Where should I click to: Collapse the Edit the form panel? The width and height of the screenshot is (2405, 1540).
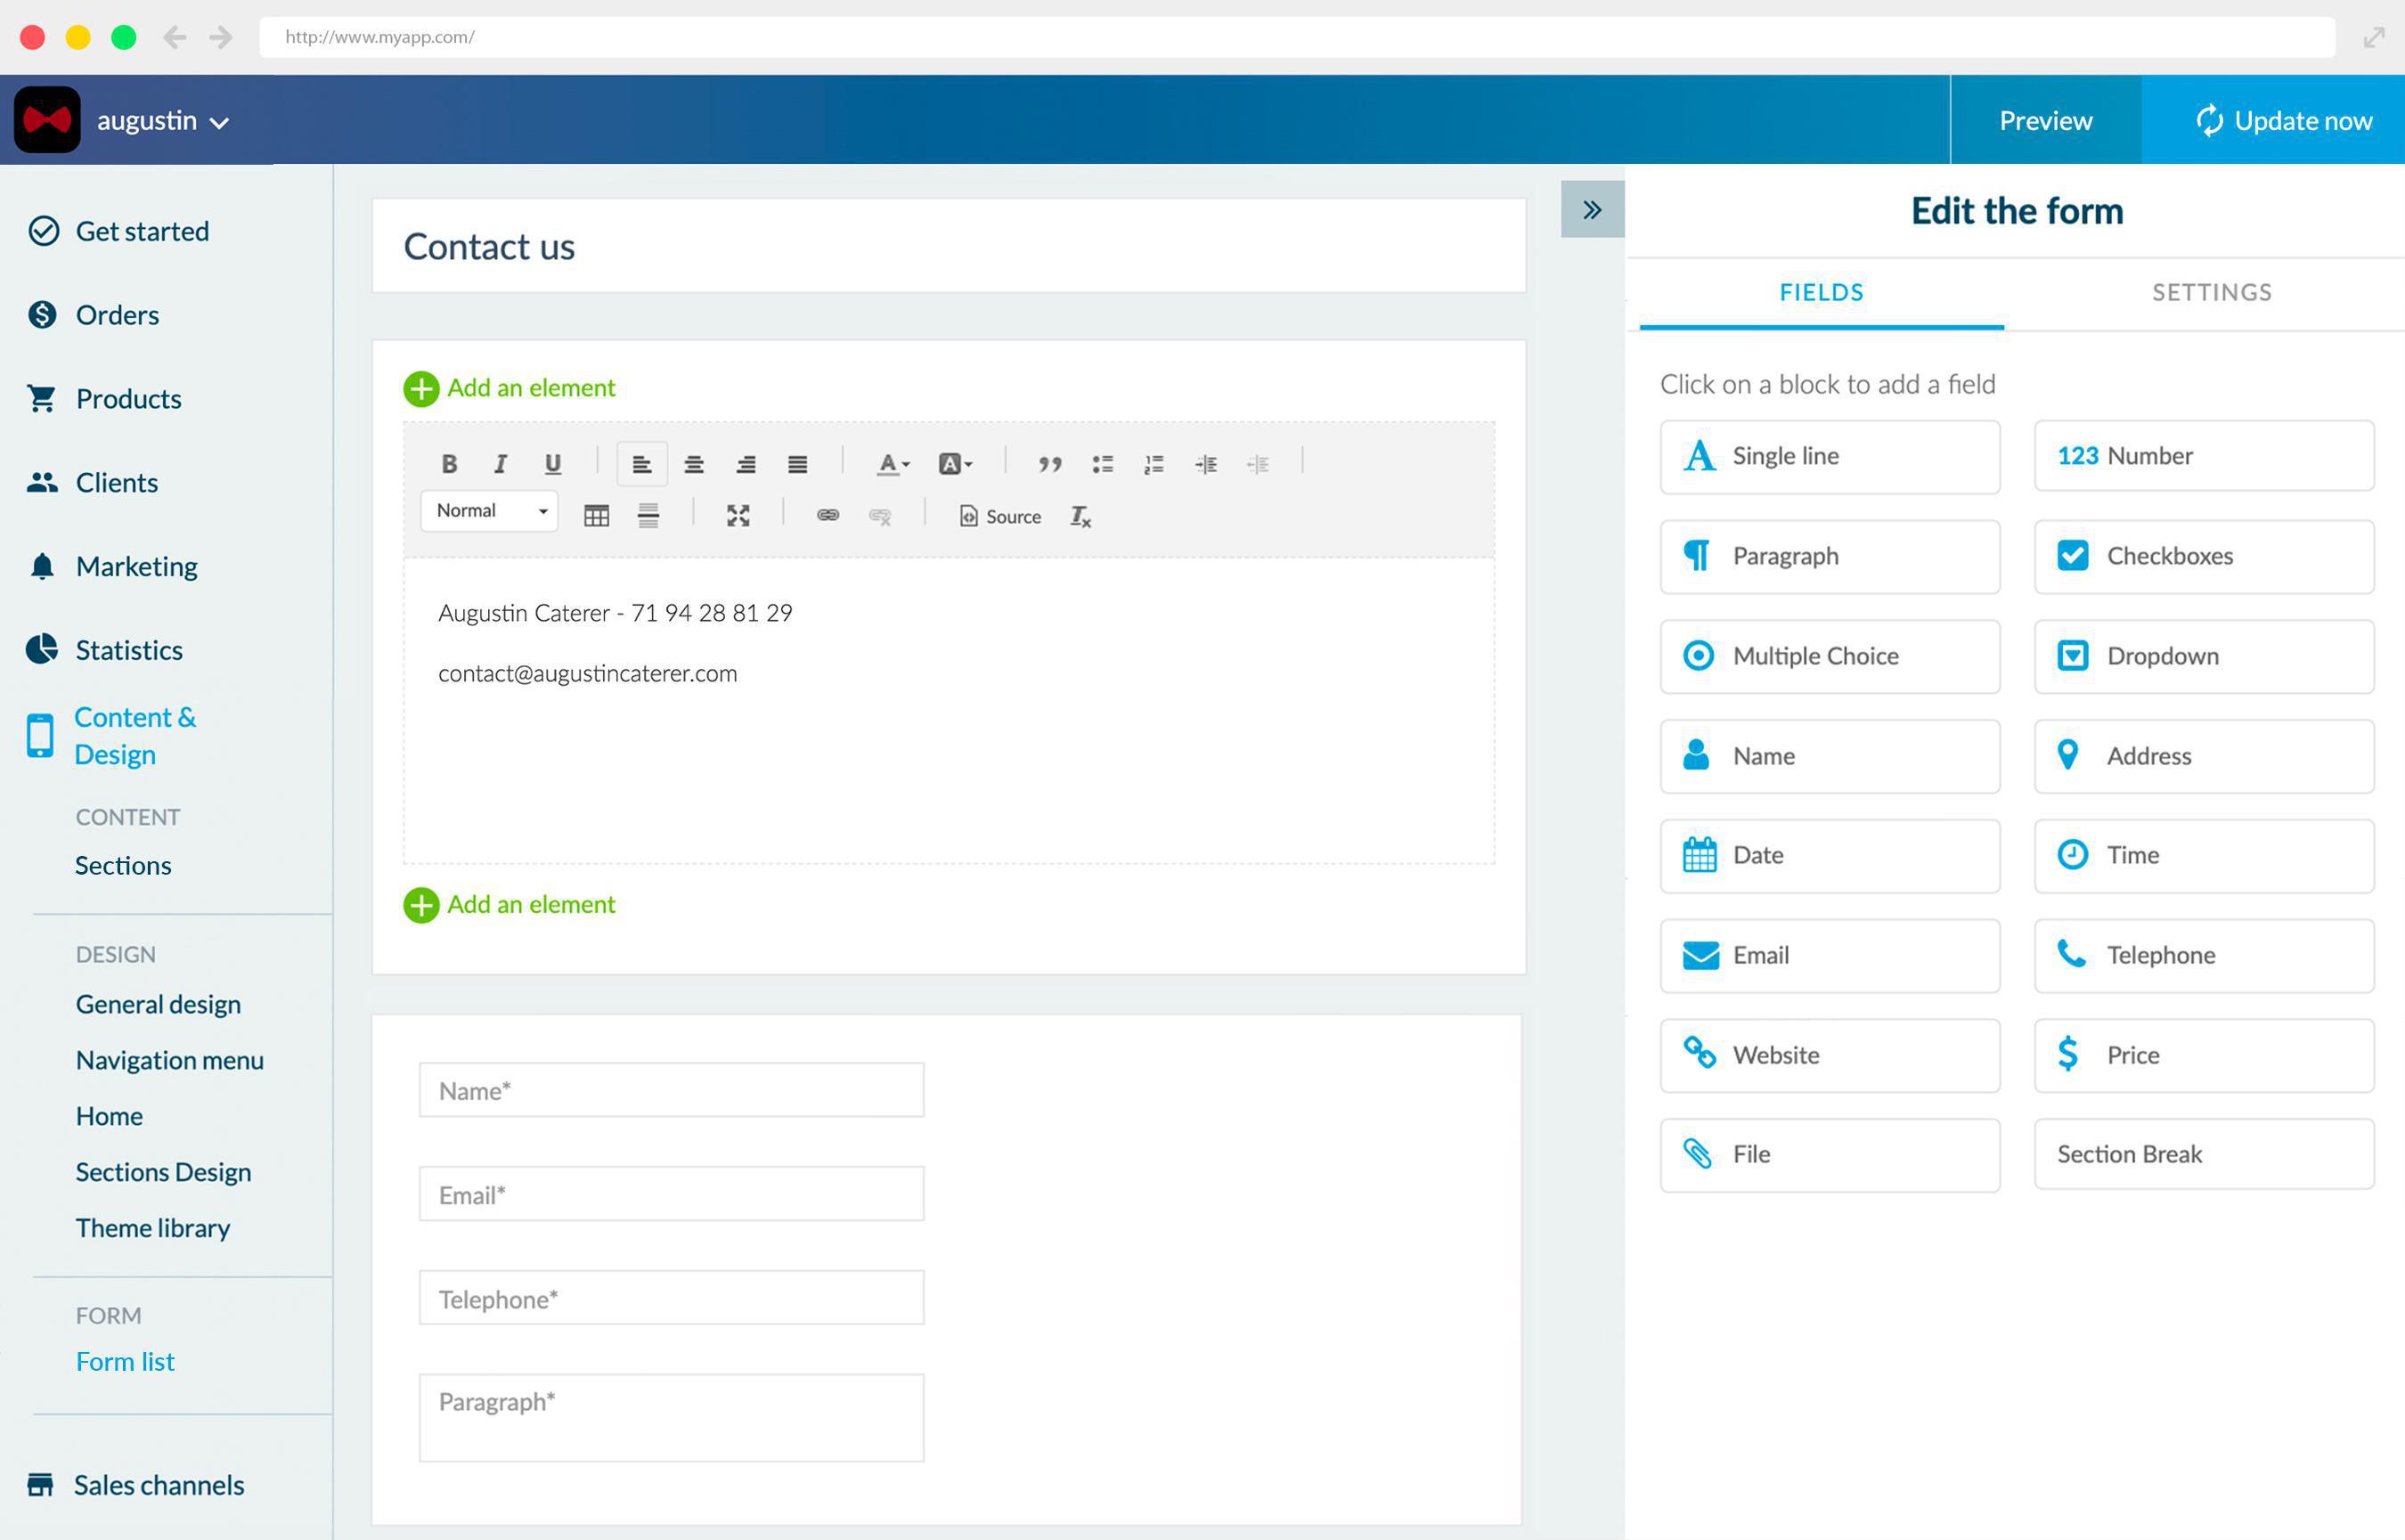(1592, 210)
